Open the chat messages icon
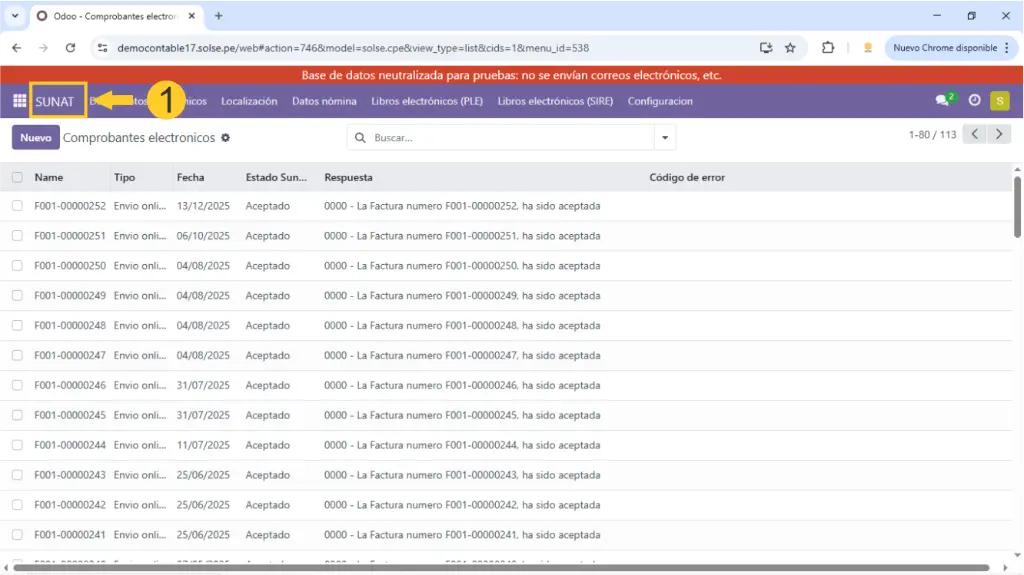 942,101
